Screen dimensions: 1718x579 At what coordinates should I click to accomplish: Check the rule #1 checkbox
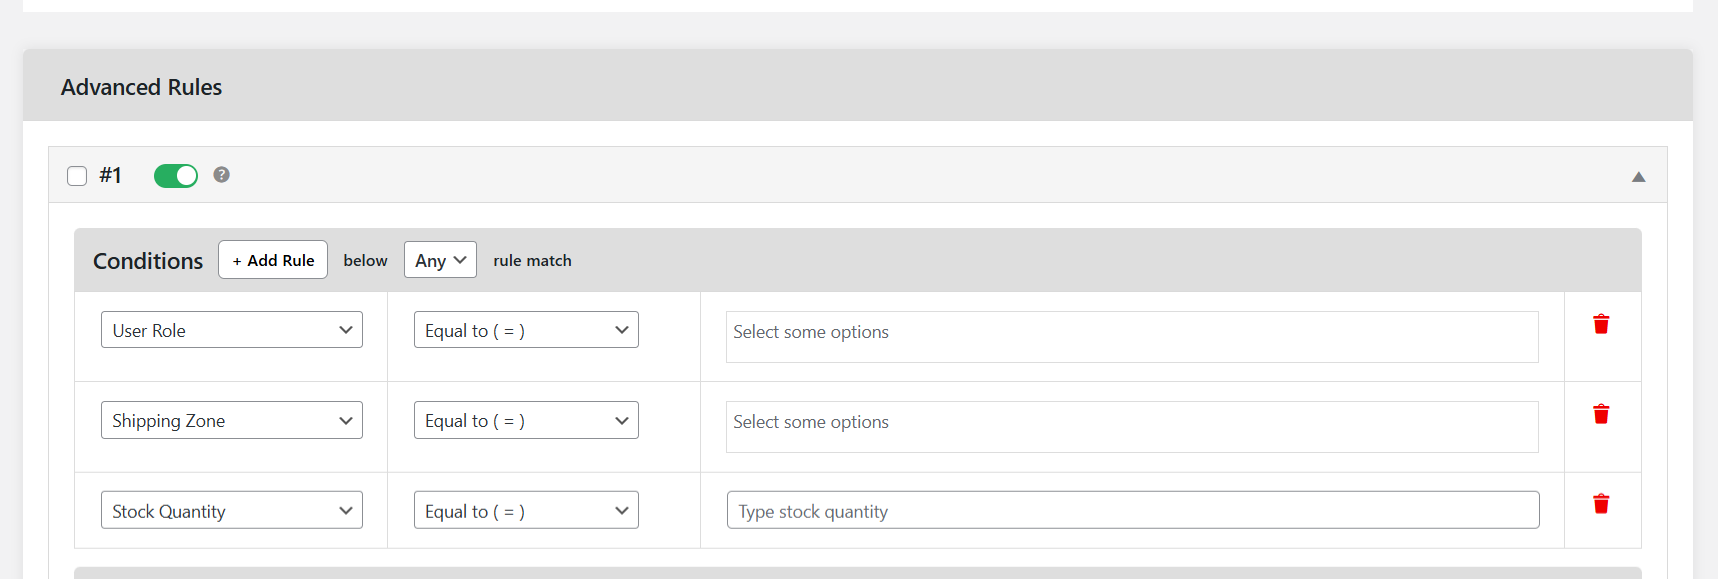(x=77, y=176)
